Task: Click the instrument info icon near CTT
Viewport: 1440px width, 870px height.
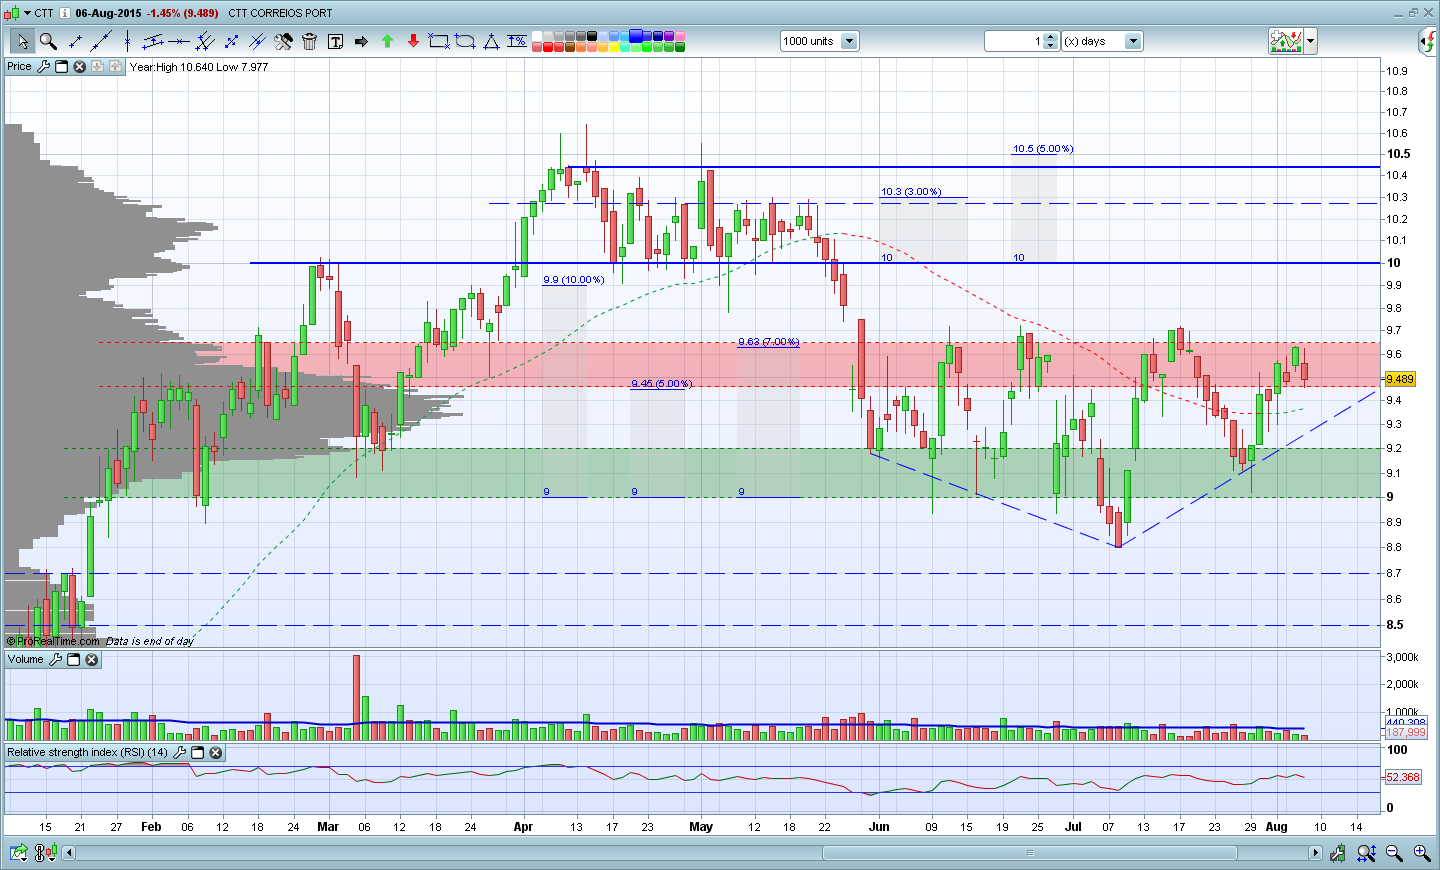Action: [65, 13]
